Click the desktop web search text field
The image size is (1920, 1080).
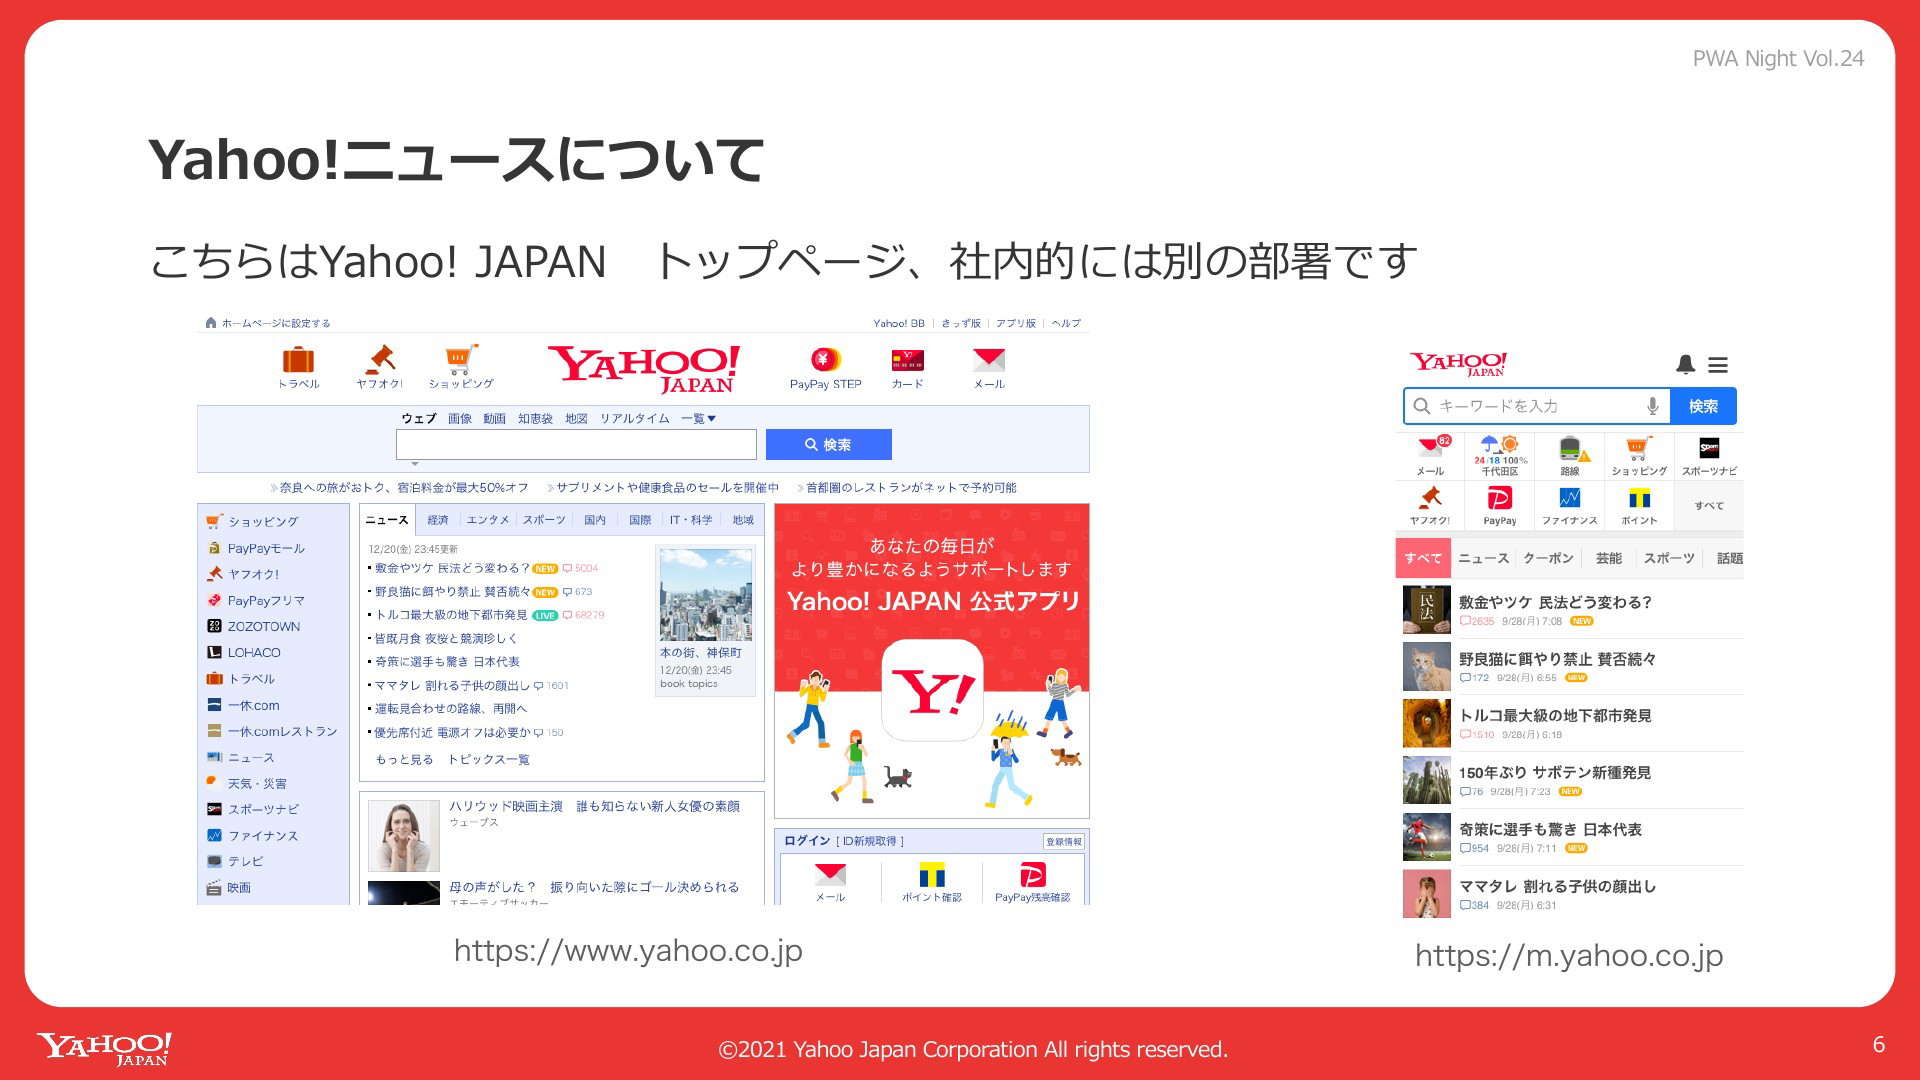tap(576, 445)
